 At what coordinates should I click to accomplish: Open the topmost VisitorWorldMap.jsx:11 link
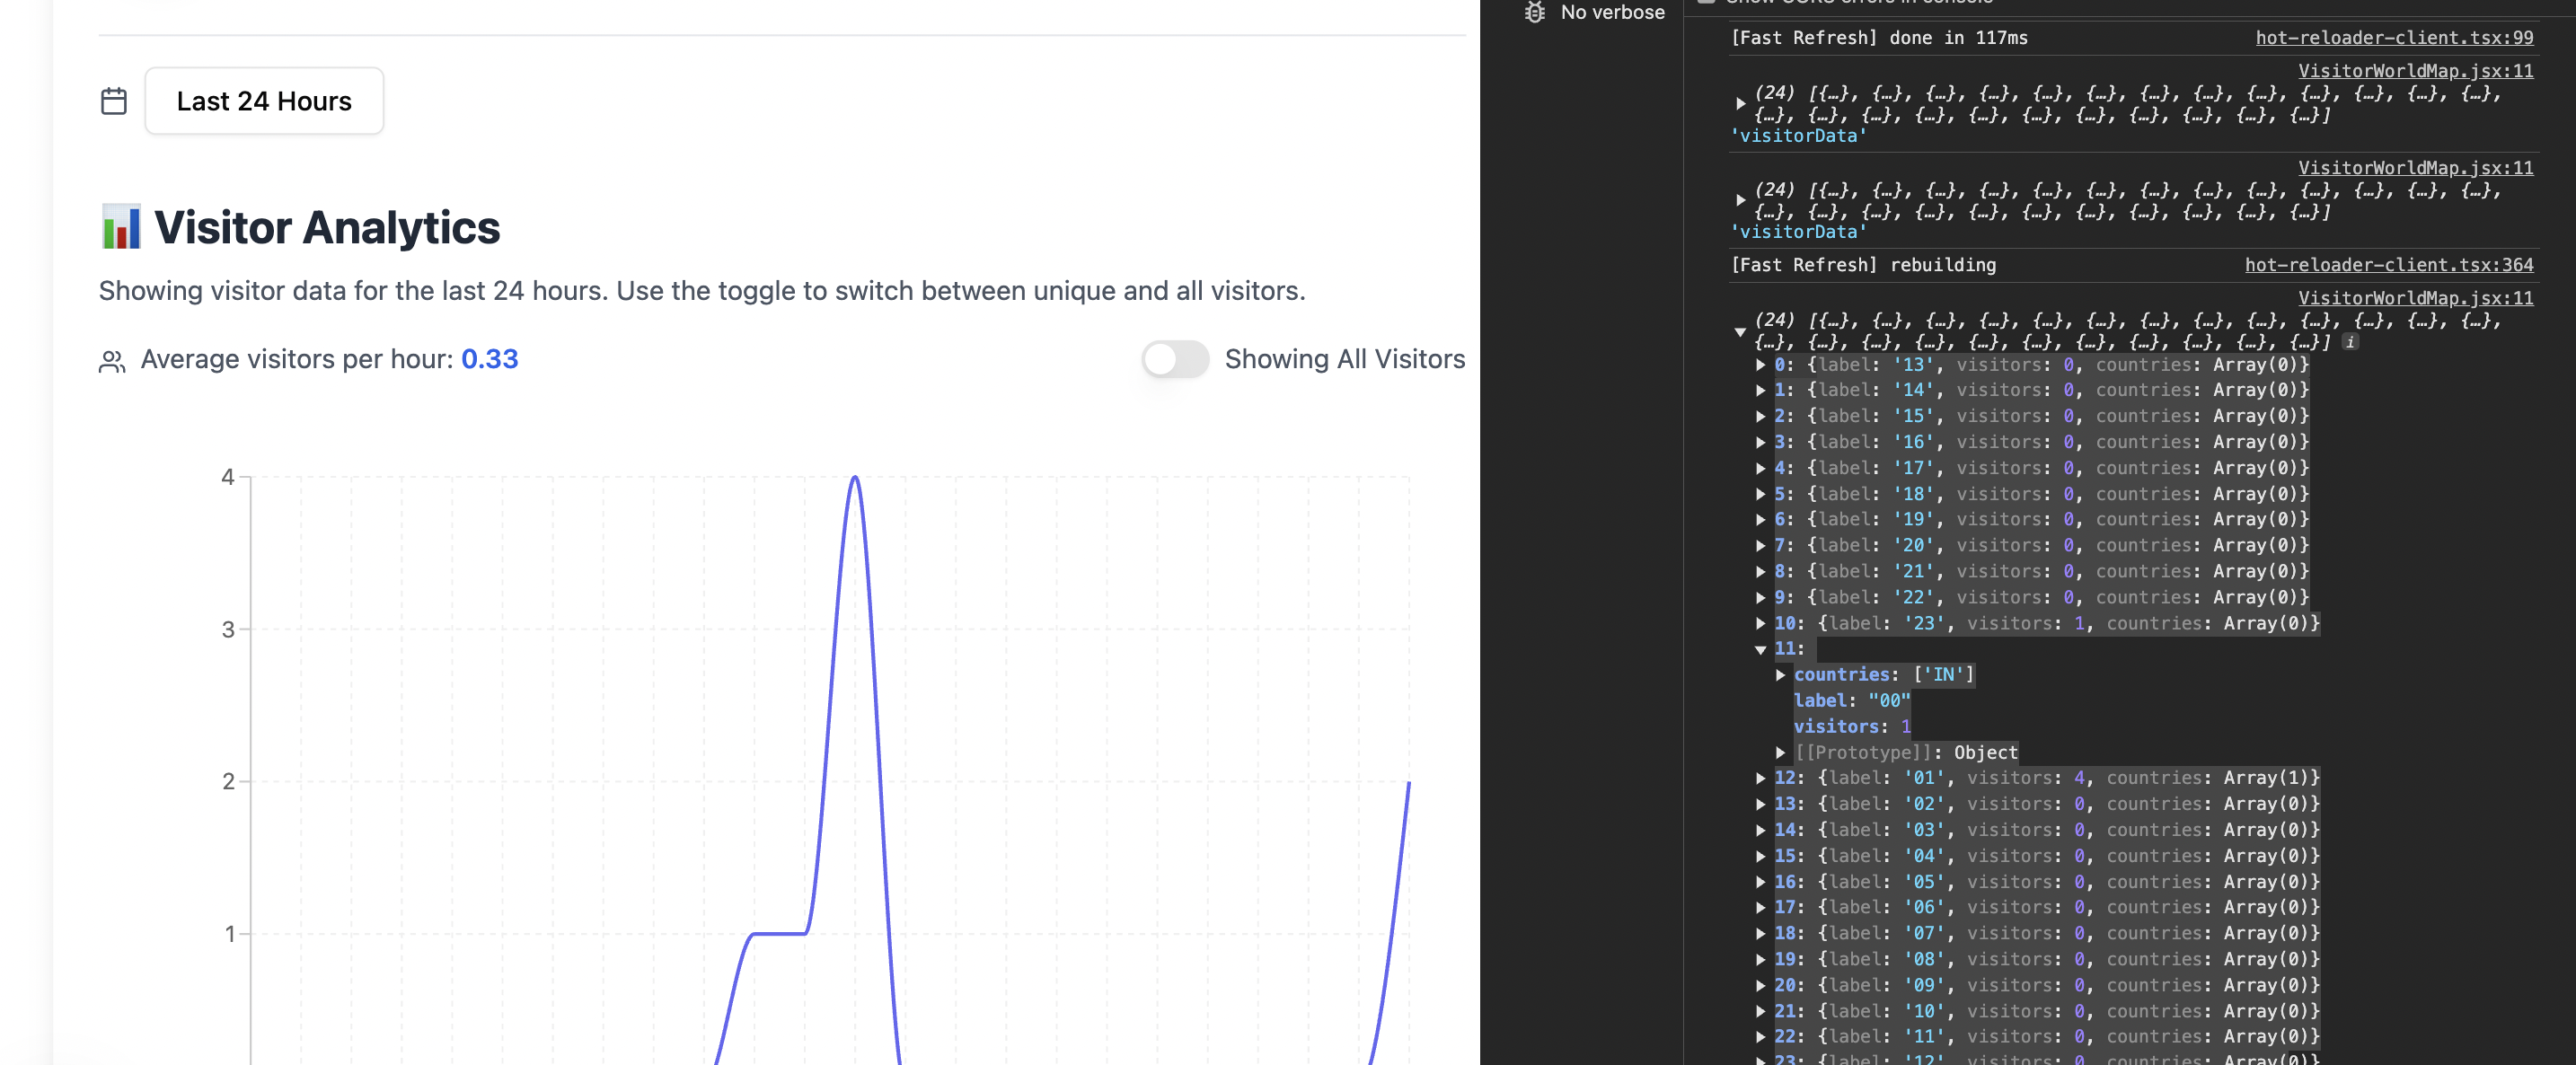(2415, 71)
